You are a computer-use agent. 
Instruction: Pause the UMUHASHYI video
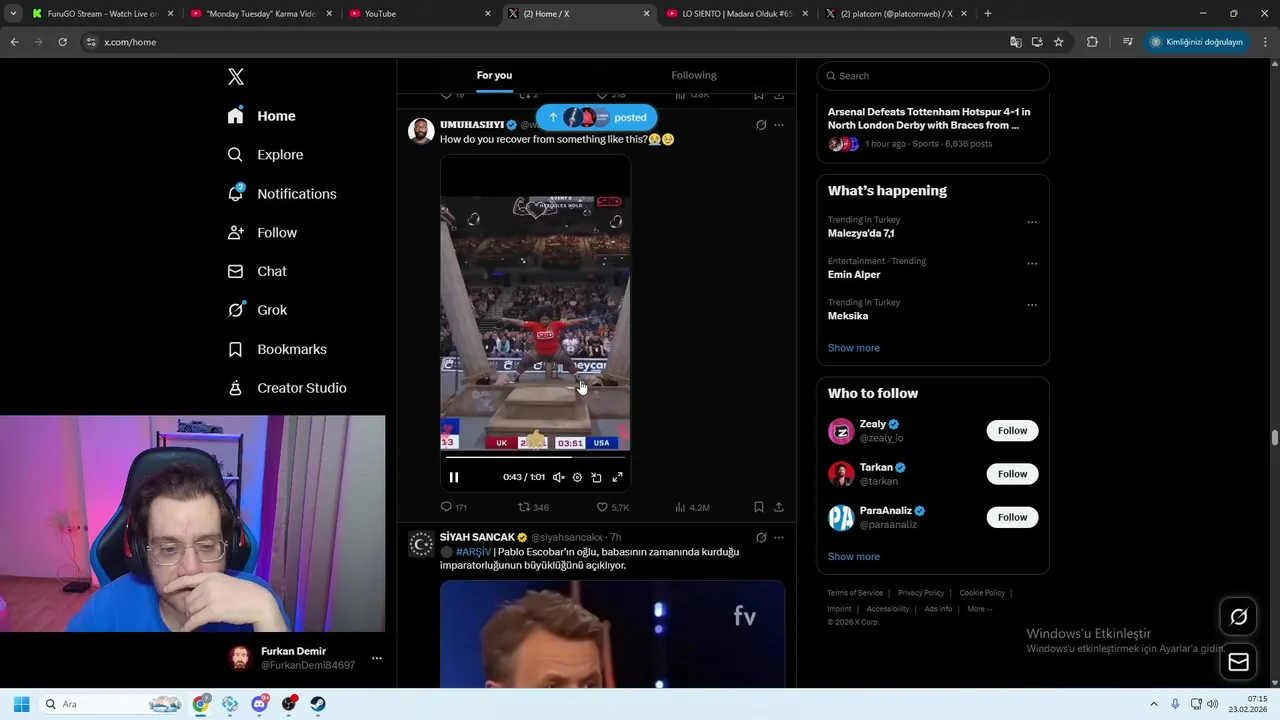point(453,477)
